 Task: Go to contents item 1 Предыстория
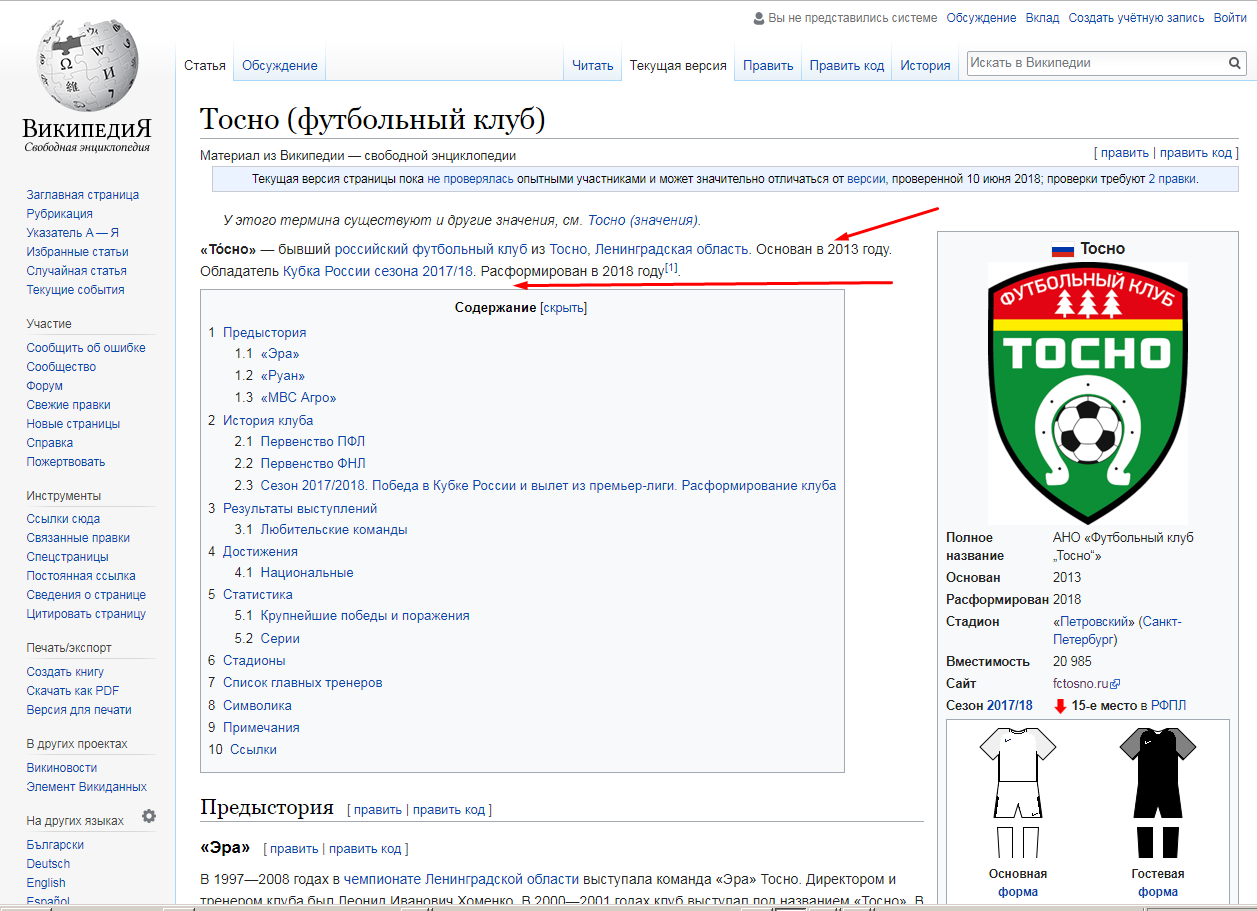click(x=257, y=333)
